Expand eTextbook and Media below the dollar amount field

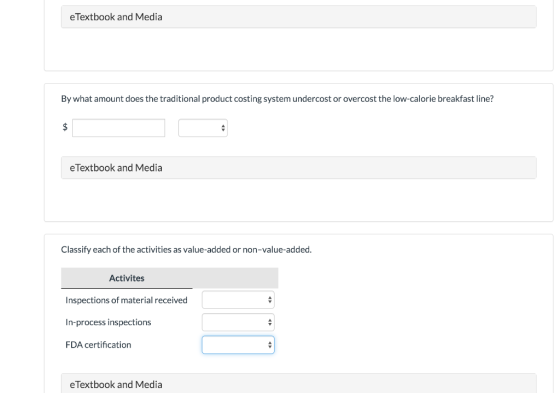(x=299, y=168)
